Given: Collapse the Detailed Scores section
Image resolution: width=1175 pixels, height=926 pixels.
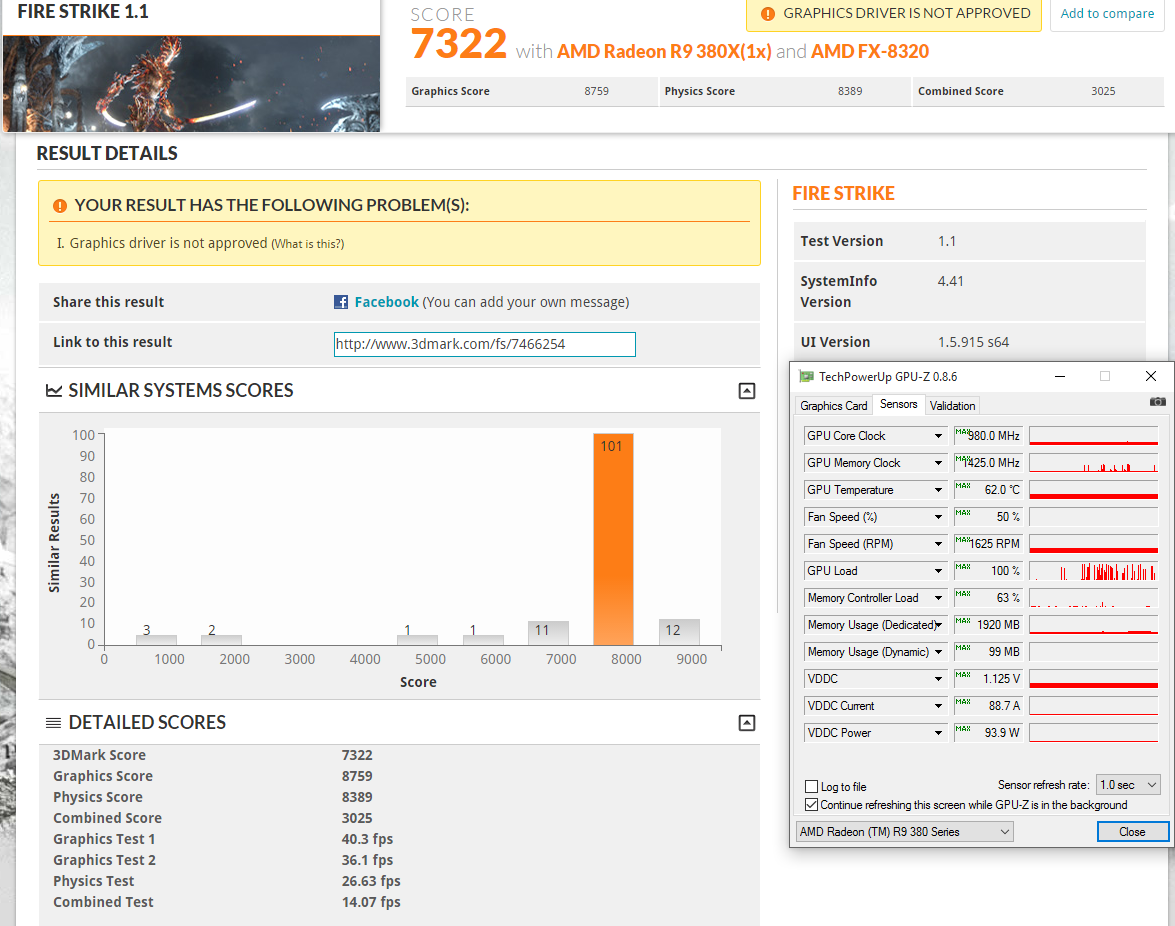Looking at the screenshot, I should coord(746,723).
